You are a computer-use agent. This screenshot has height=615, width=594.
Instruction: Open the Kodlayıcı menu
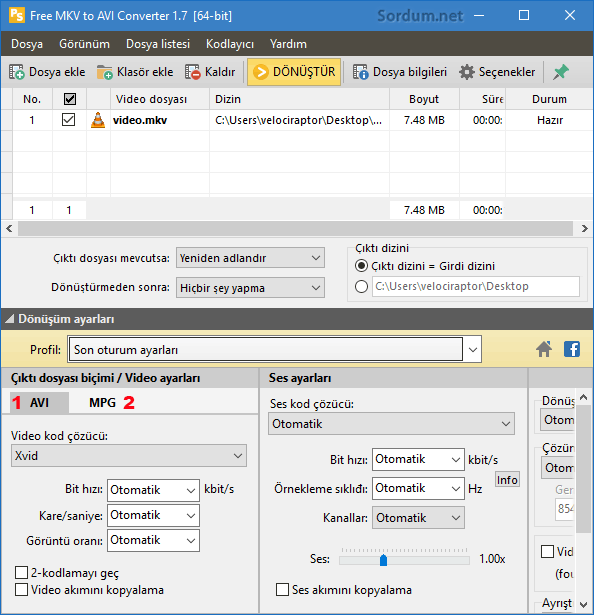pos(230,44)
